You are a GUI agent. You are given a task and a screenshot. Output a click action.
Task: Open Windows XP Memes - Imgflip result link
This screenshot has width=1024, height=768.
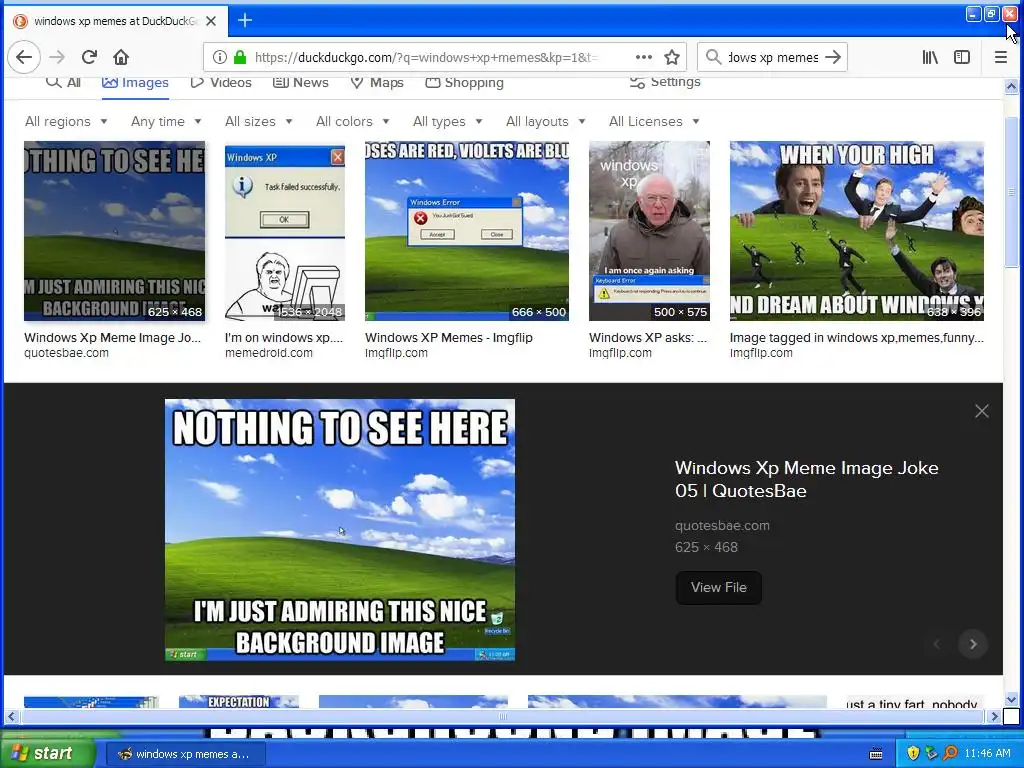pyautogui.click(x=449, y=338)
